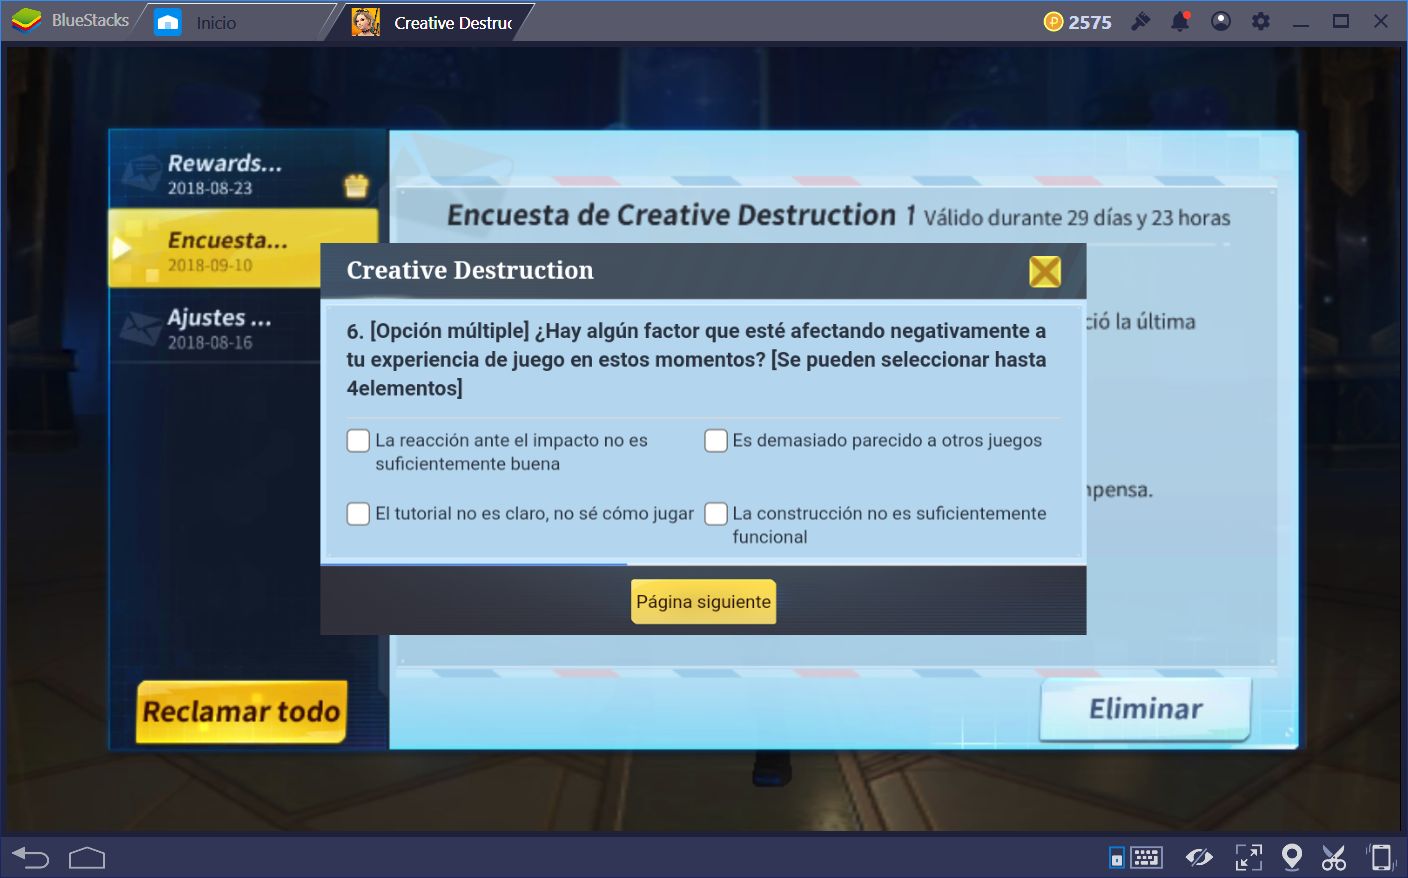Click the Eliminar button

[1145, 709]
